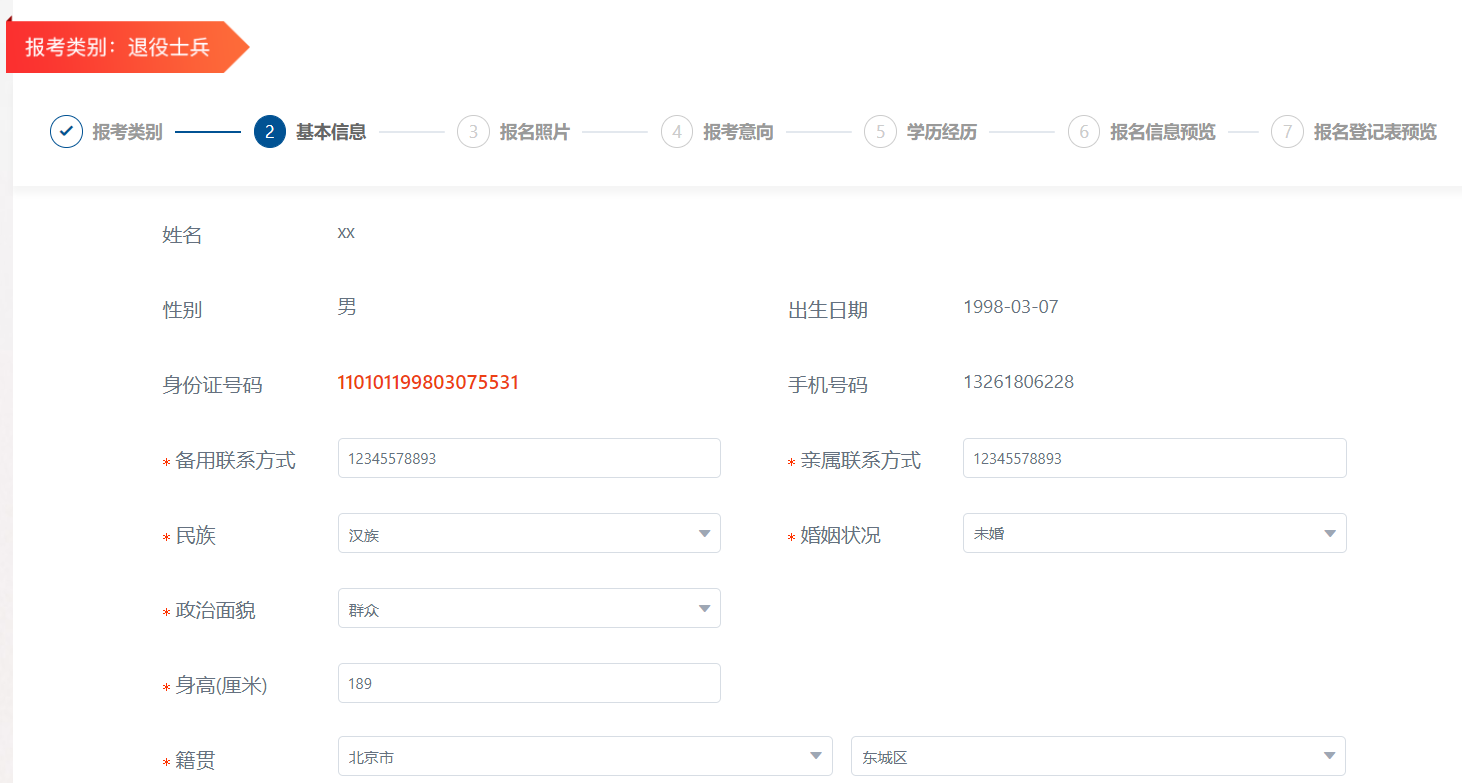This screenshot has height=783, width=1462.
Task: Click the step 6 circle icon
Action: [x=1084, y=132]
